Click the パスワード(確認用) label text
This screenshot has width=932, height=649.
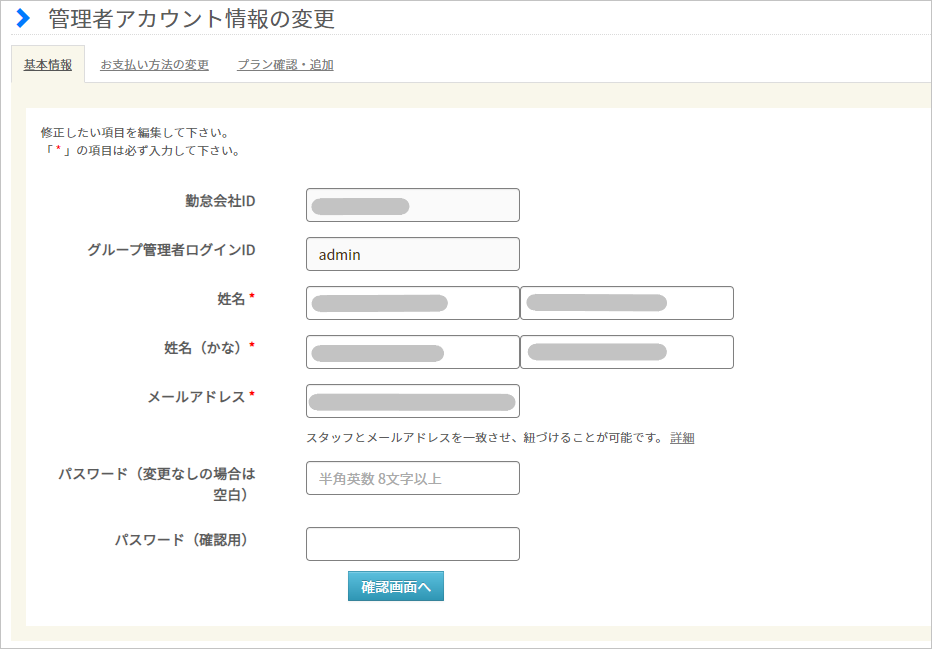tap(181, 540)
